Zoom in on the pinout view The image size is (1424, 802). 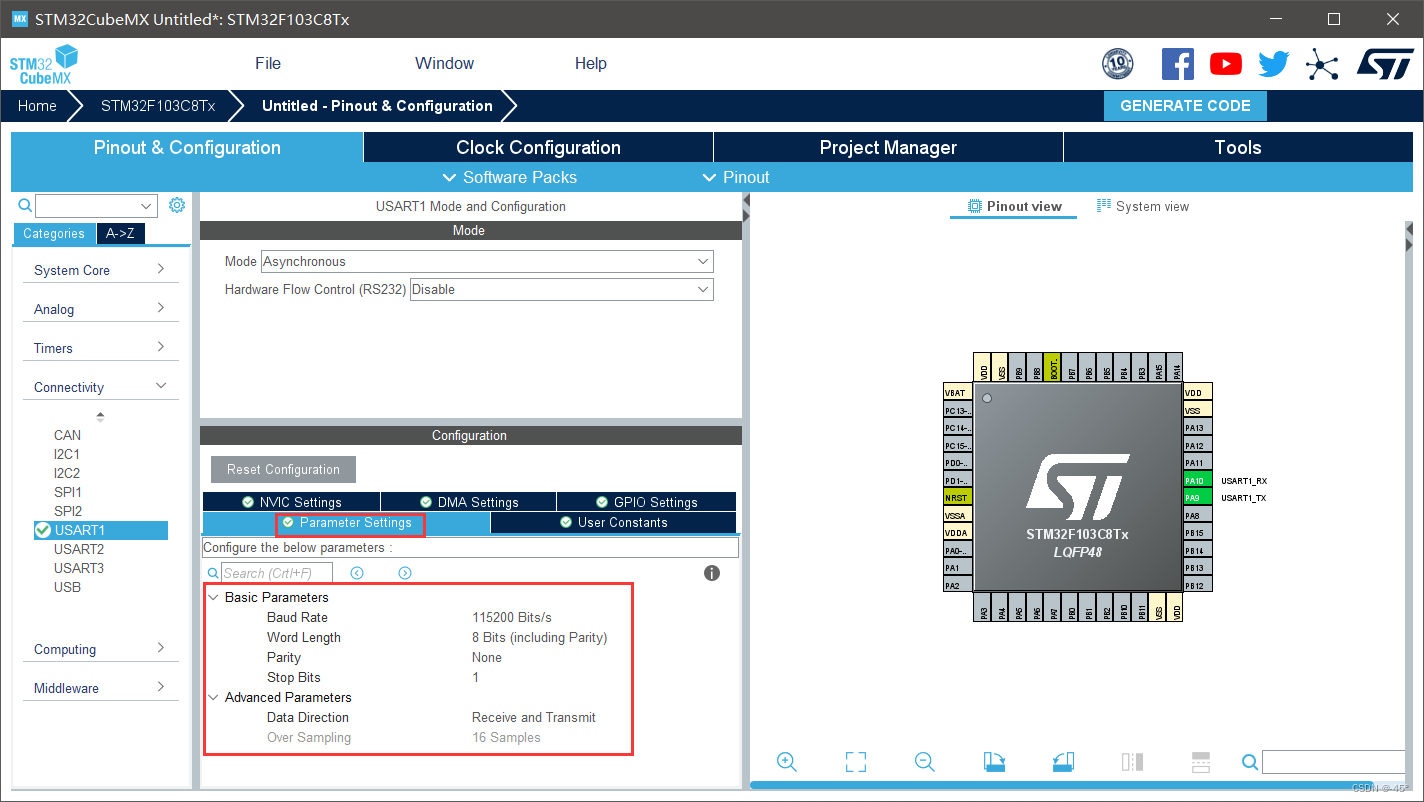click(787, 762)
